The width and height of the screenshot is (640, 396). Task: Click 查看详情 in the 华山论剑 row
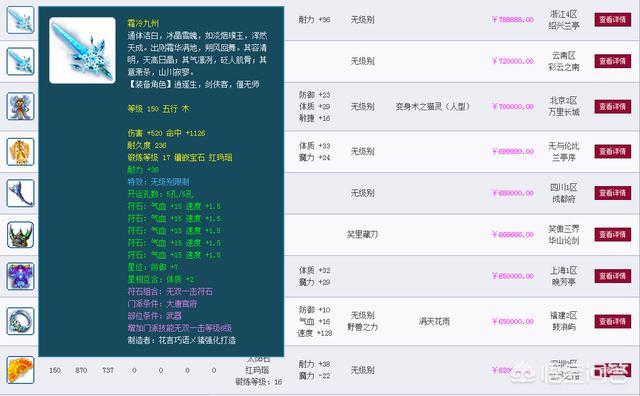tap(612, 235)
